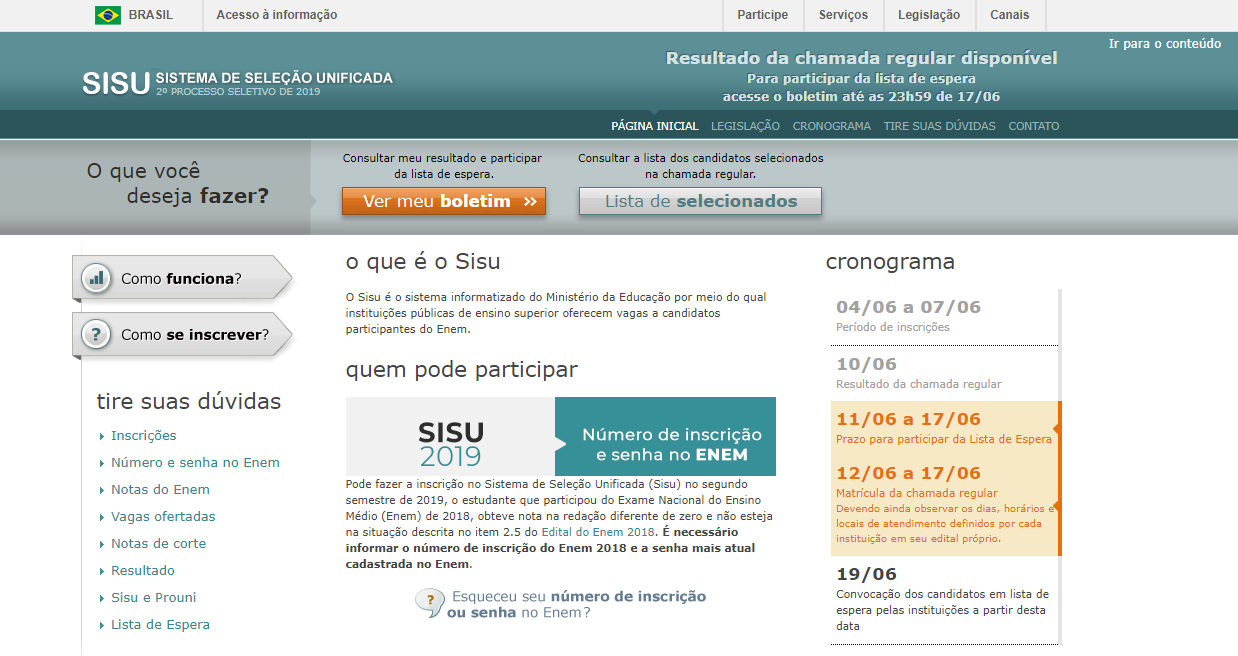Click the question mark icon beside Como se inscrever

click(96, 335)
